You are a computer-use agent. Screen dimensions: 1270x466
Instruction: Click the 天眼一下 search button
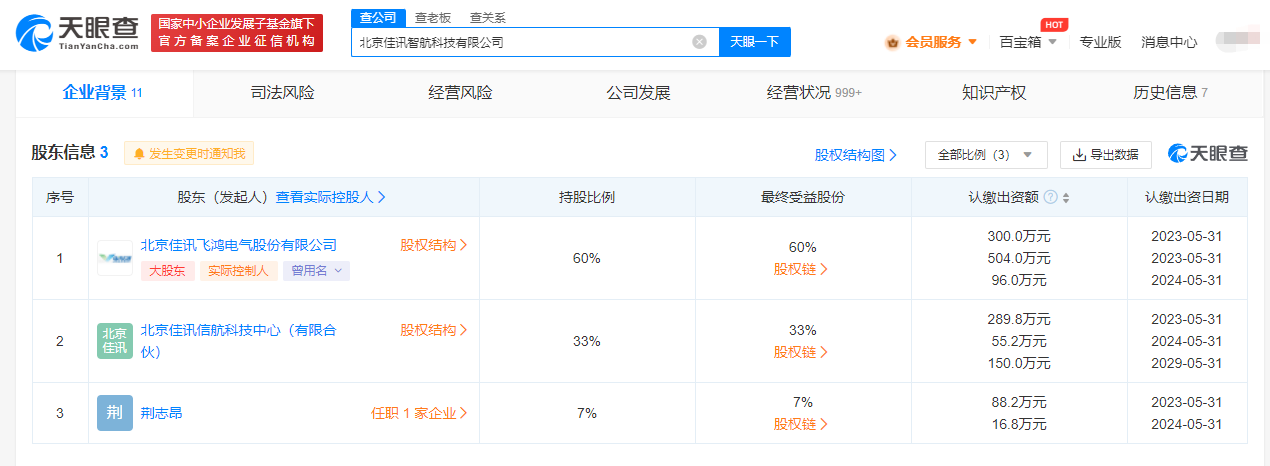click(x=755, y=42)
